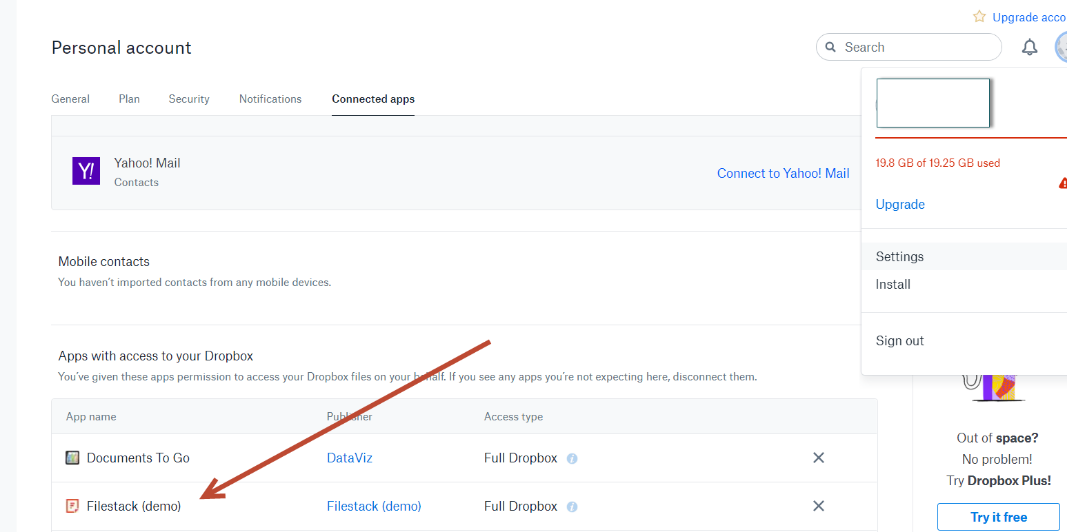Click the search magnifier icon

tap(830, 48)
